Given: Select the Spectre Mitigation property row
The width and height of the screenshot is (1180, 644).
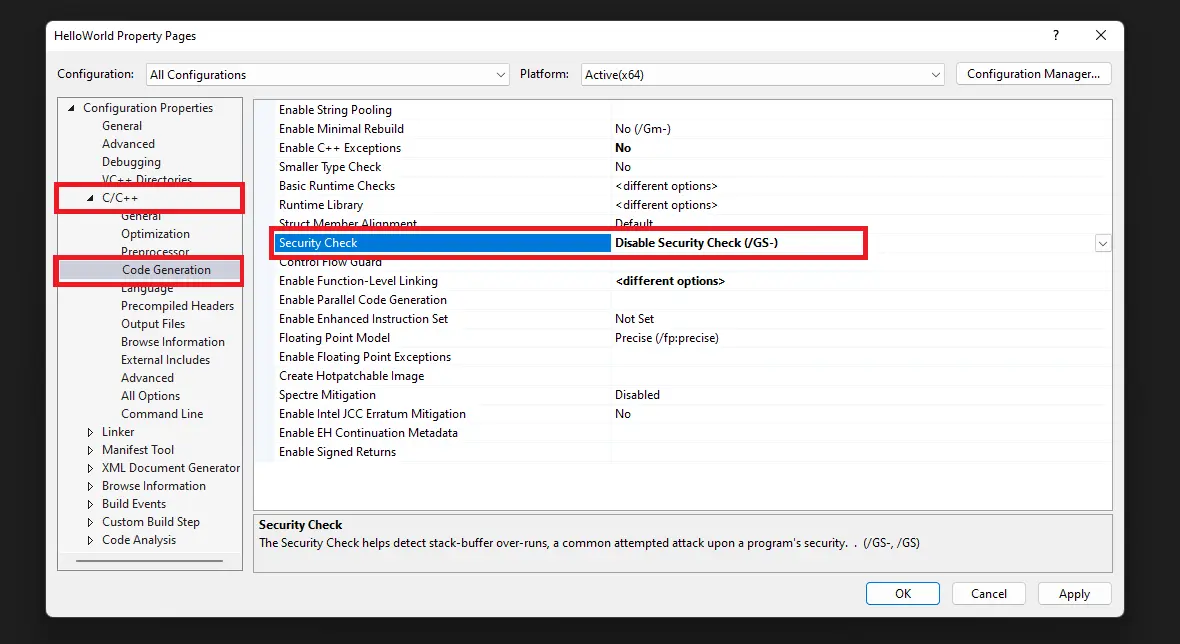Looking at the screenshot, I should [x=681, y=395].
